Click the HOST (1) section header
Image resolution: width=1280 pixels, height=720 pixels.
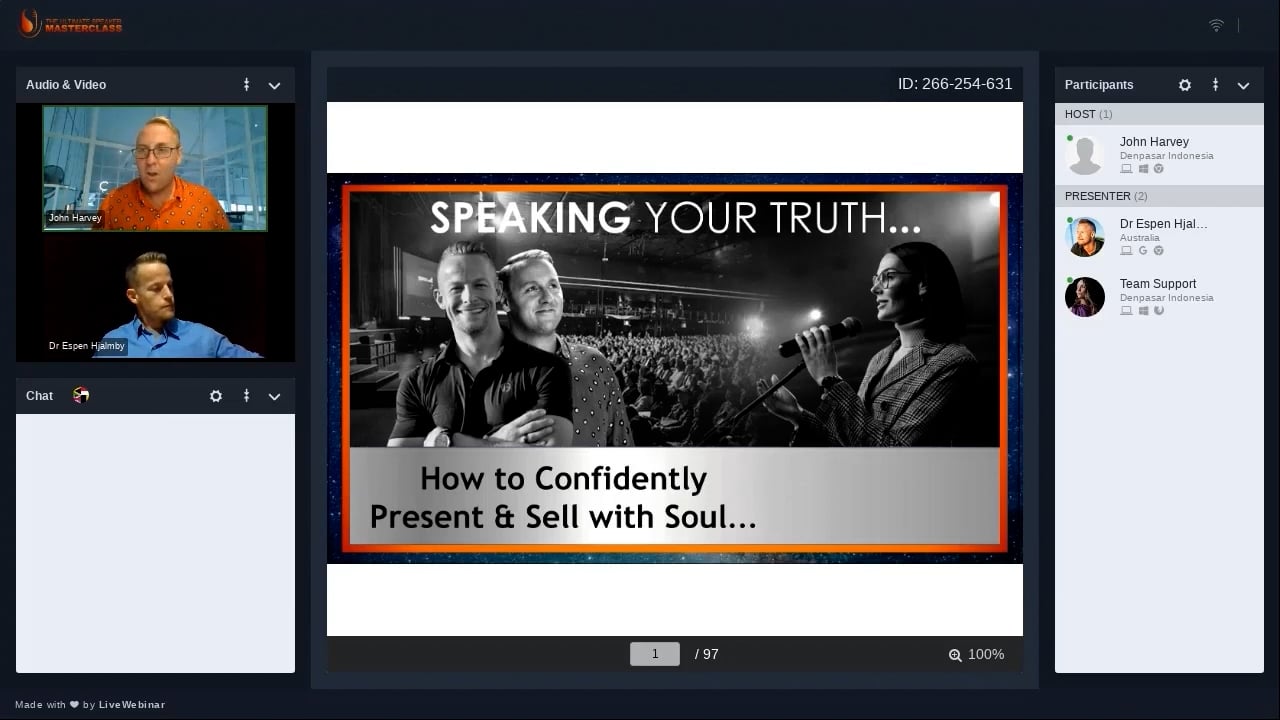1159,114
